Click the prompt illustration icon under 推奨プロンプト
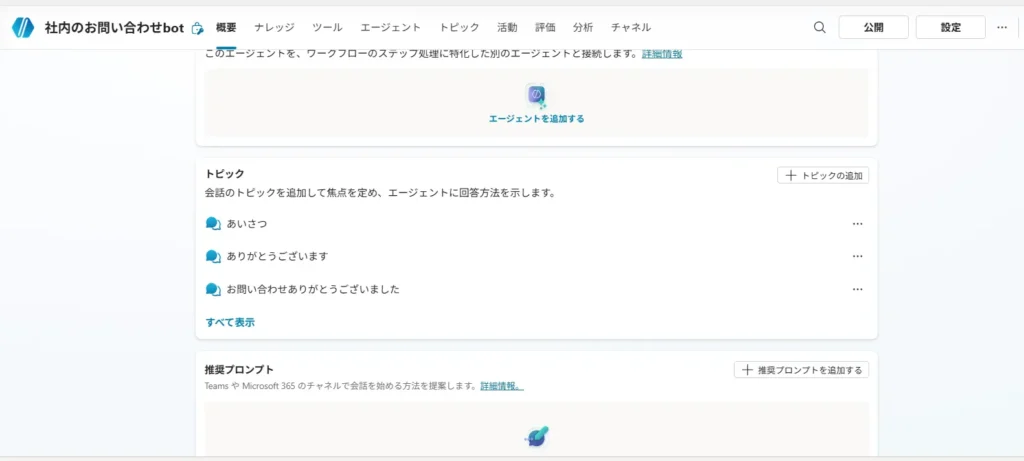This screenshot has width=1024, height=461. coord(537,436)
